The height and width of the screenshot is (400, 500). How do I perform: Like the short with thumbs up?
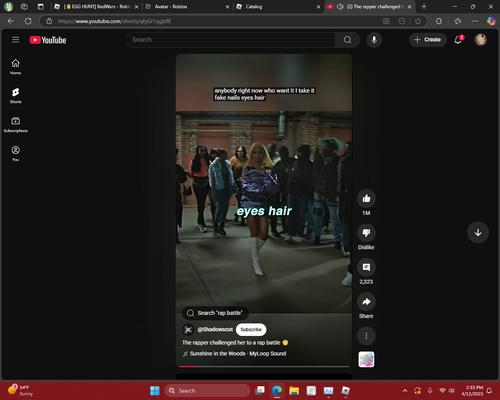coord(366,199)
